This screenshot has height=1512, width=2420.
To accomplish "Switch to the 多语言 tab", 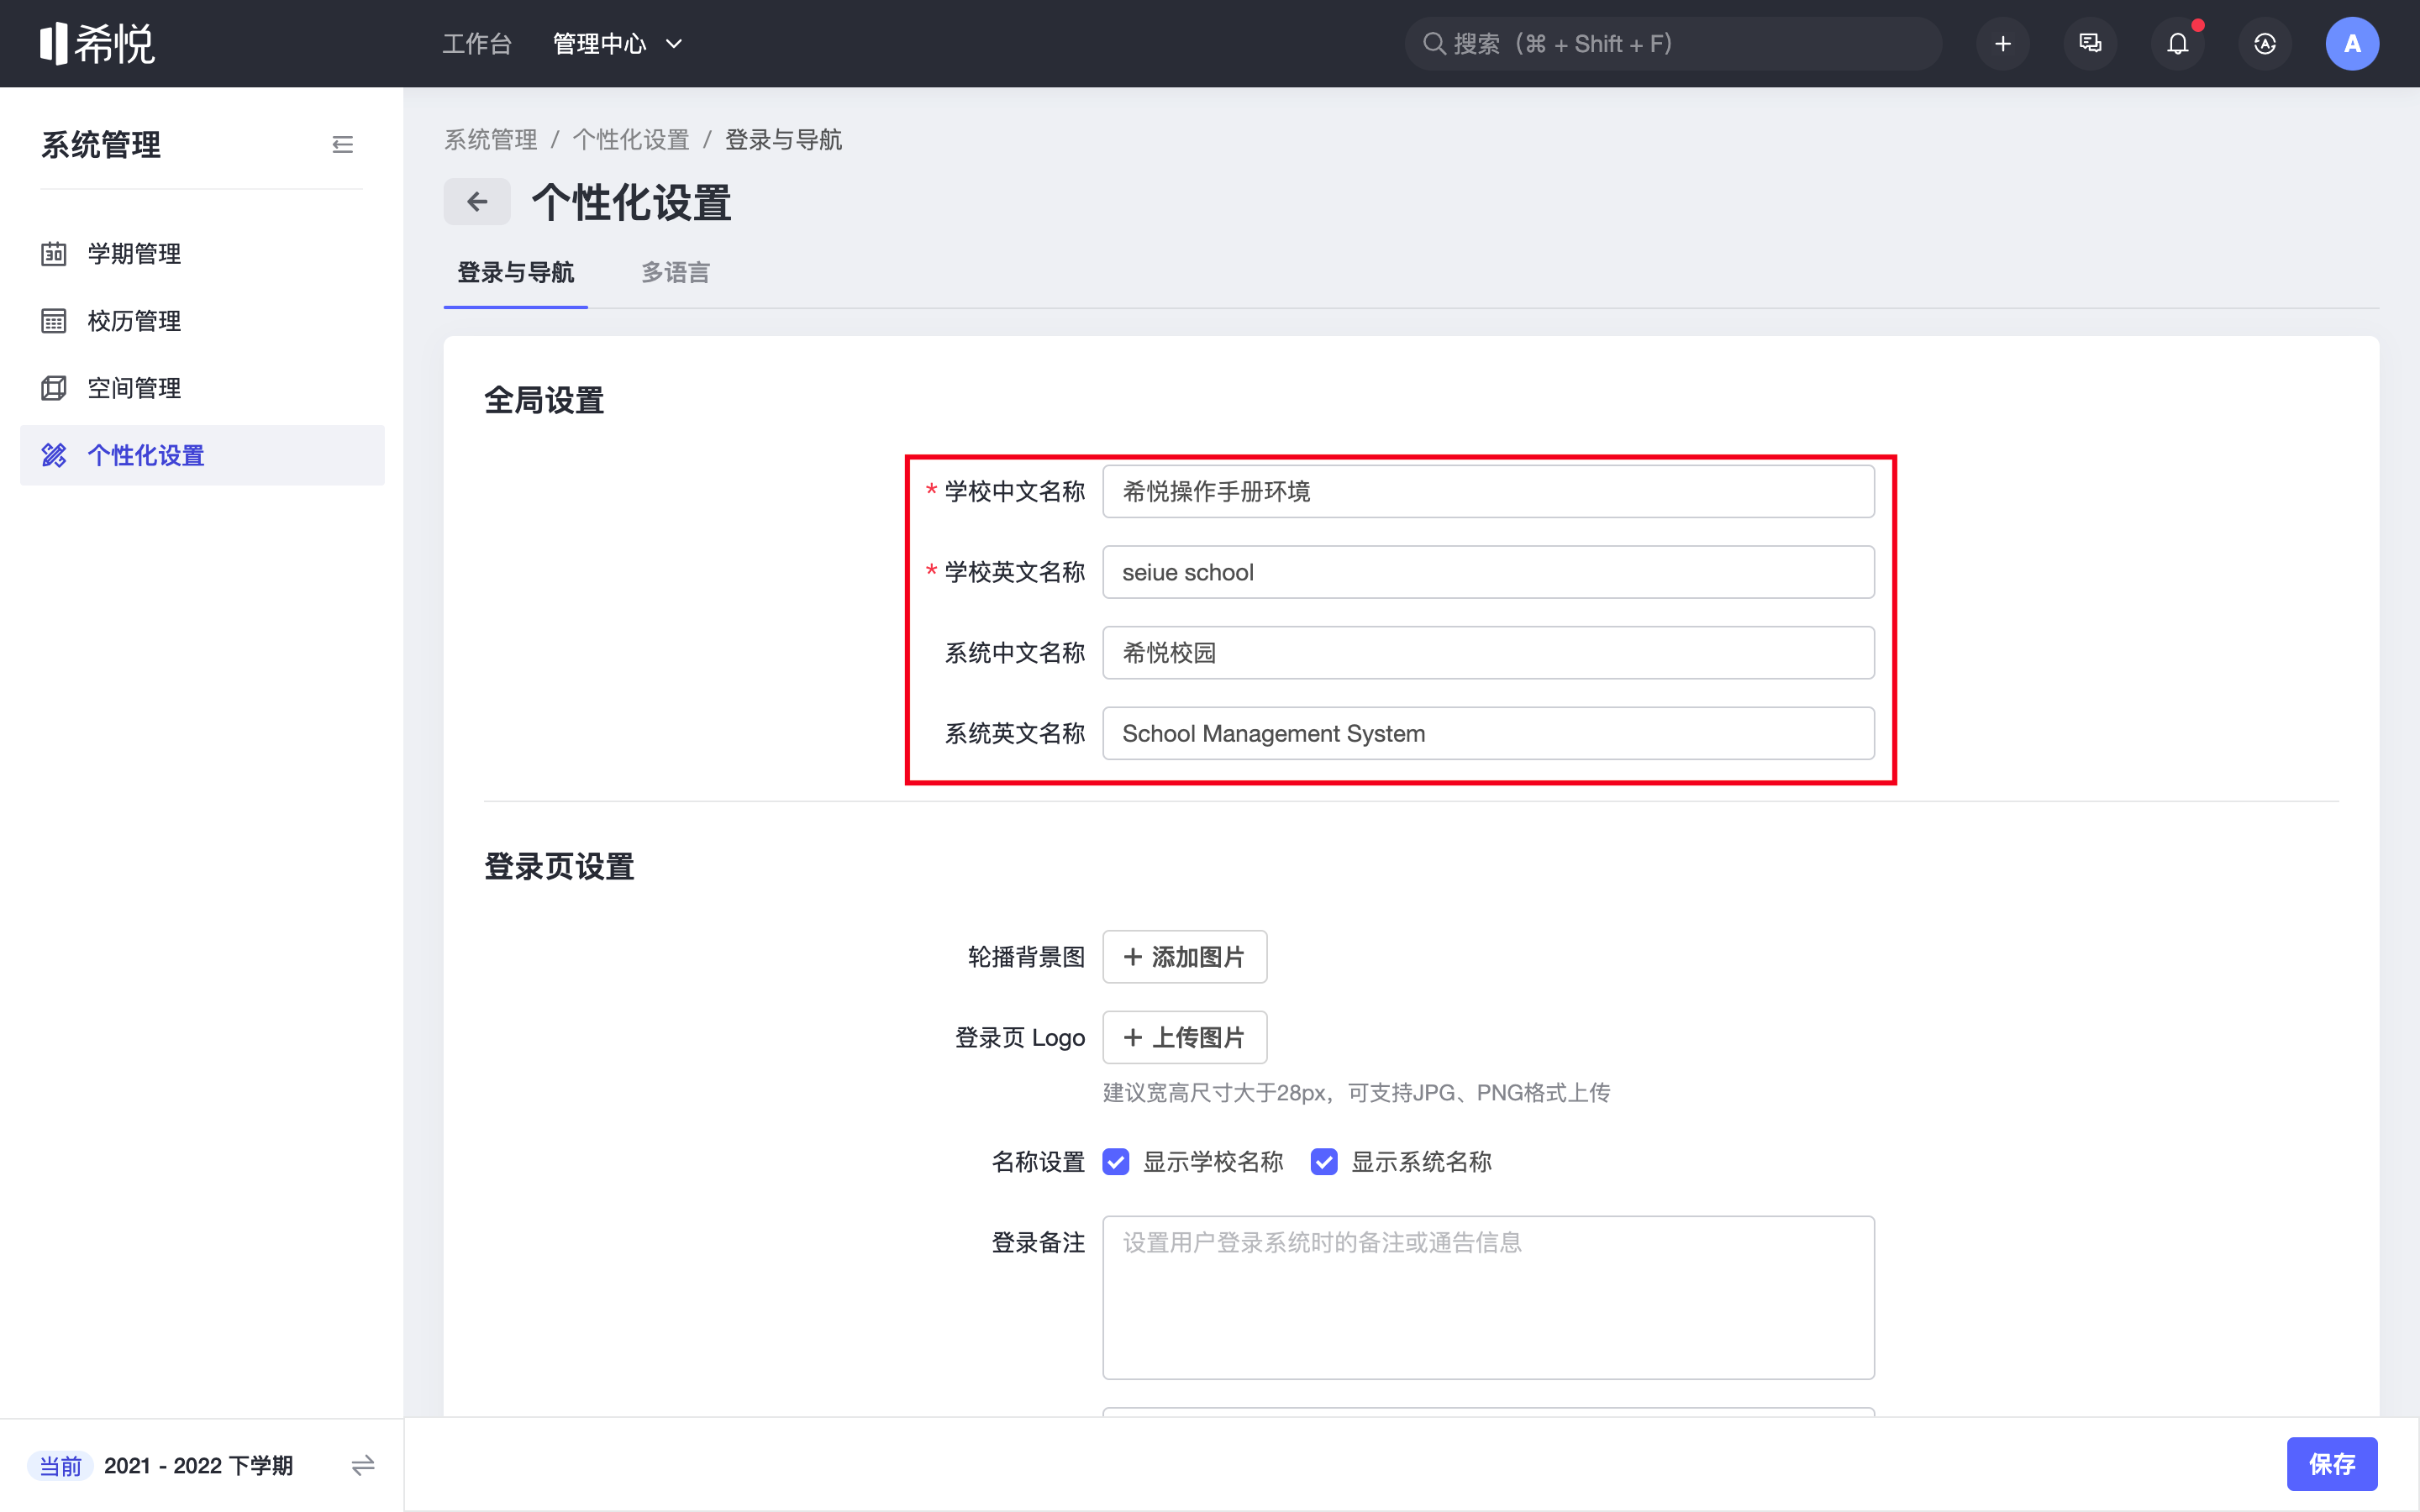I will [676, 272].
